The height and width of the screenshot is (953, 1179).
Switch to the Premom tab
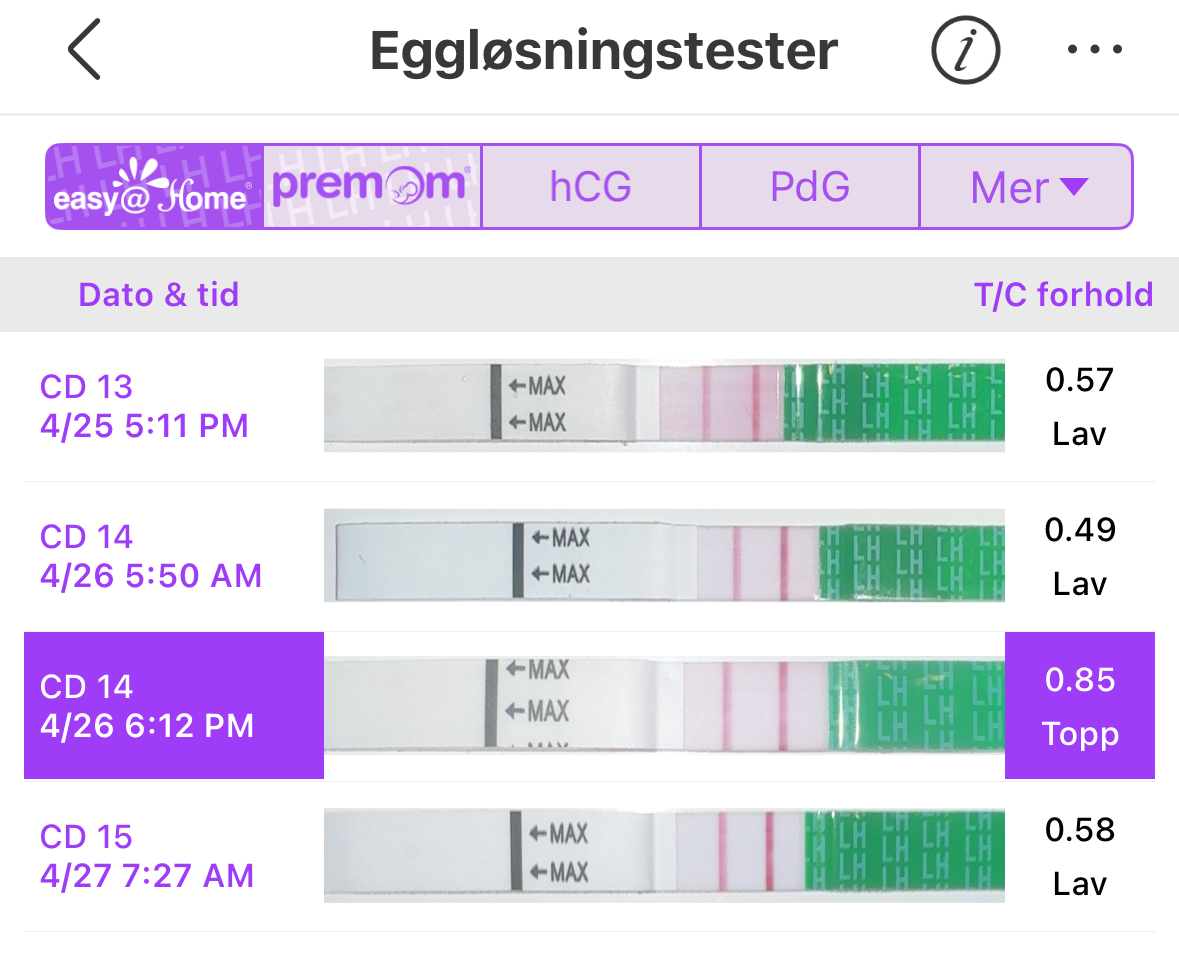point(372,187)
